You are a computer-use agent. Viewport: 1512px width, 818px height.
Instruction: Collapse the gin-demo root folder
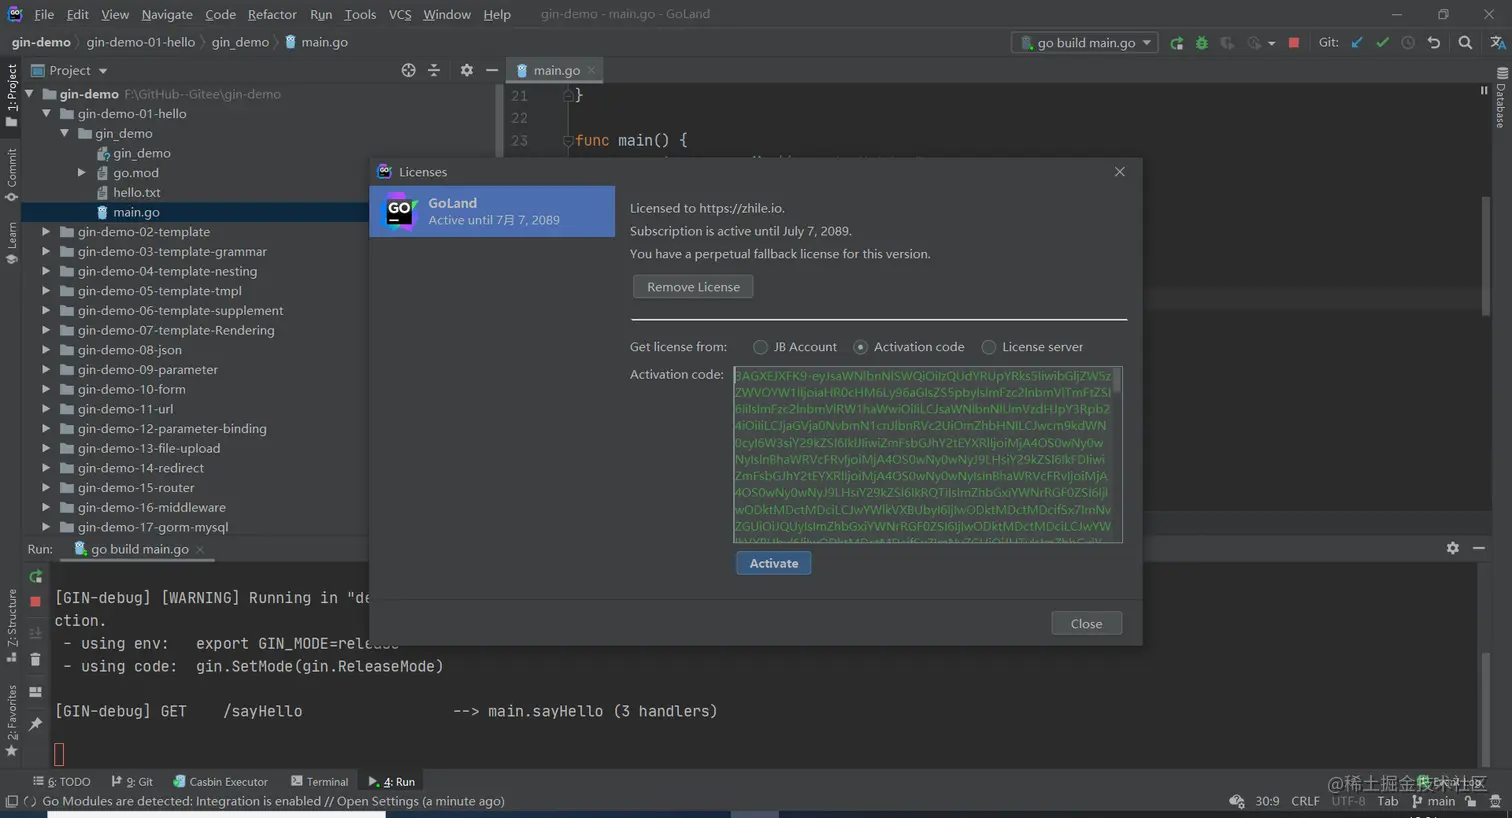29,94
